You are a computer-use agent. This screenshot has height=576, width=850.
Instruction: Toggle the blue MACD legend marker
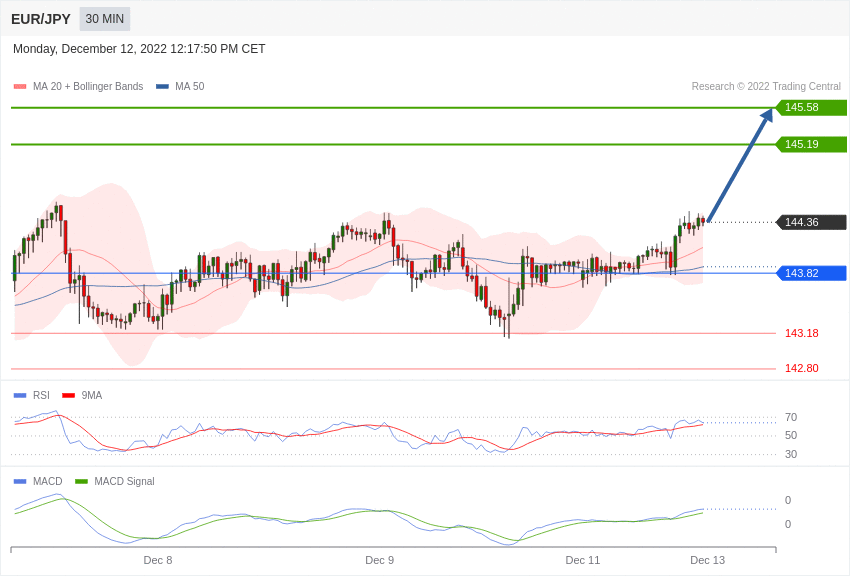tap(20, 482)
